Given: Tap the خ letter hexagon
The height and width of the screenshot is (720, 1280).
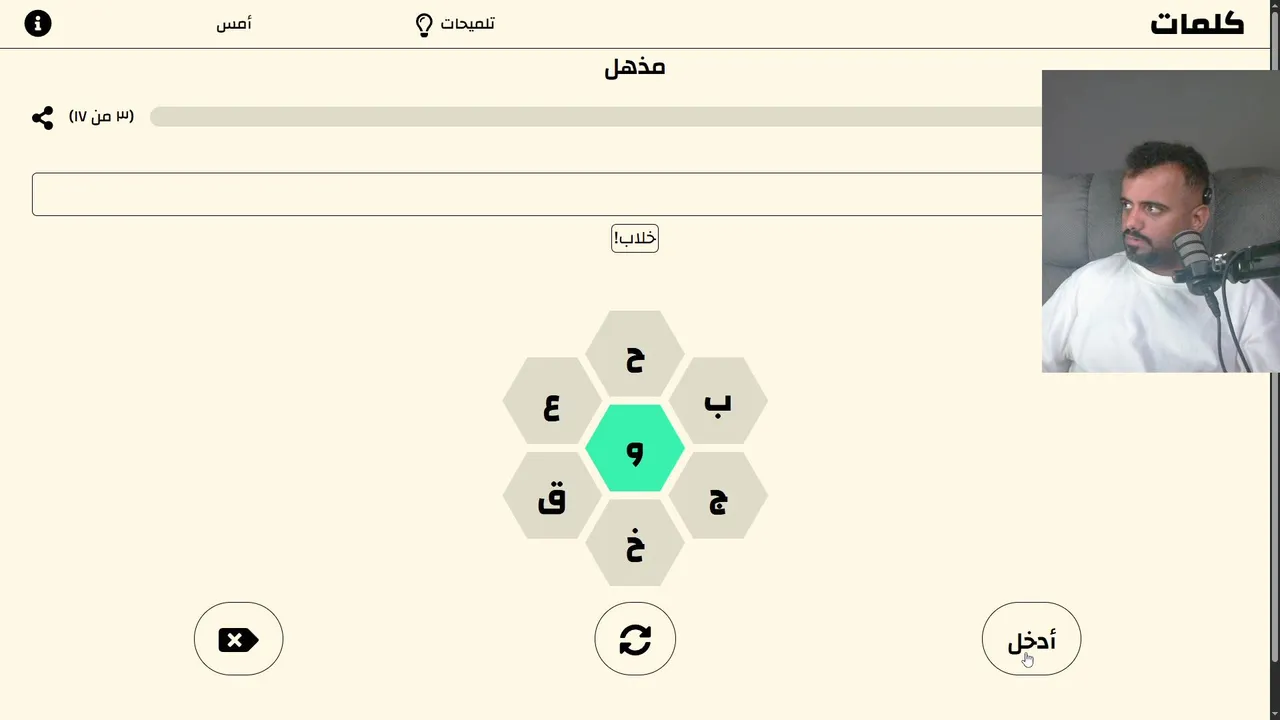Looking at the screenshot, I should [635, 543].
